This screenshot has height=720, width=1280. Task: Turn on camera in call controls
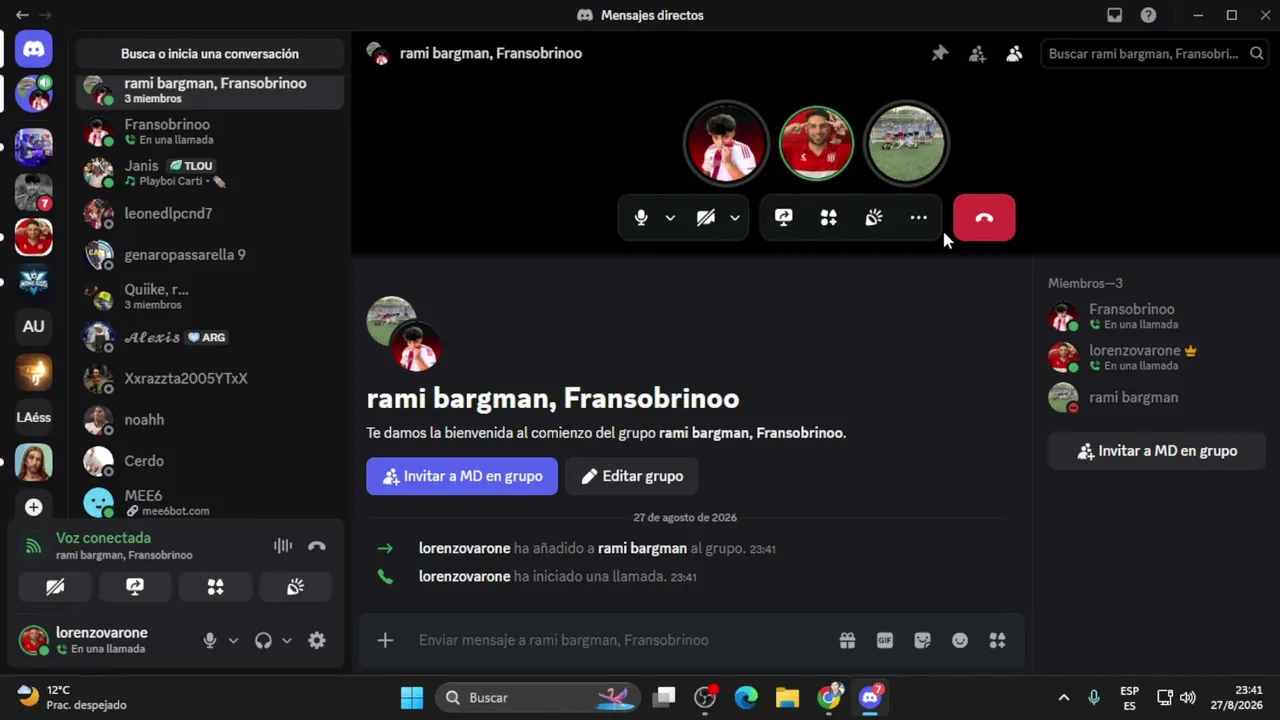(706, 218)
